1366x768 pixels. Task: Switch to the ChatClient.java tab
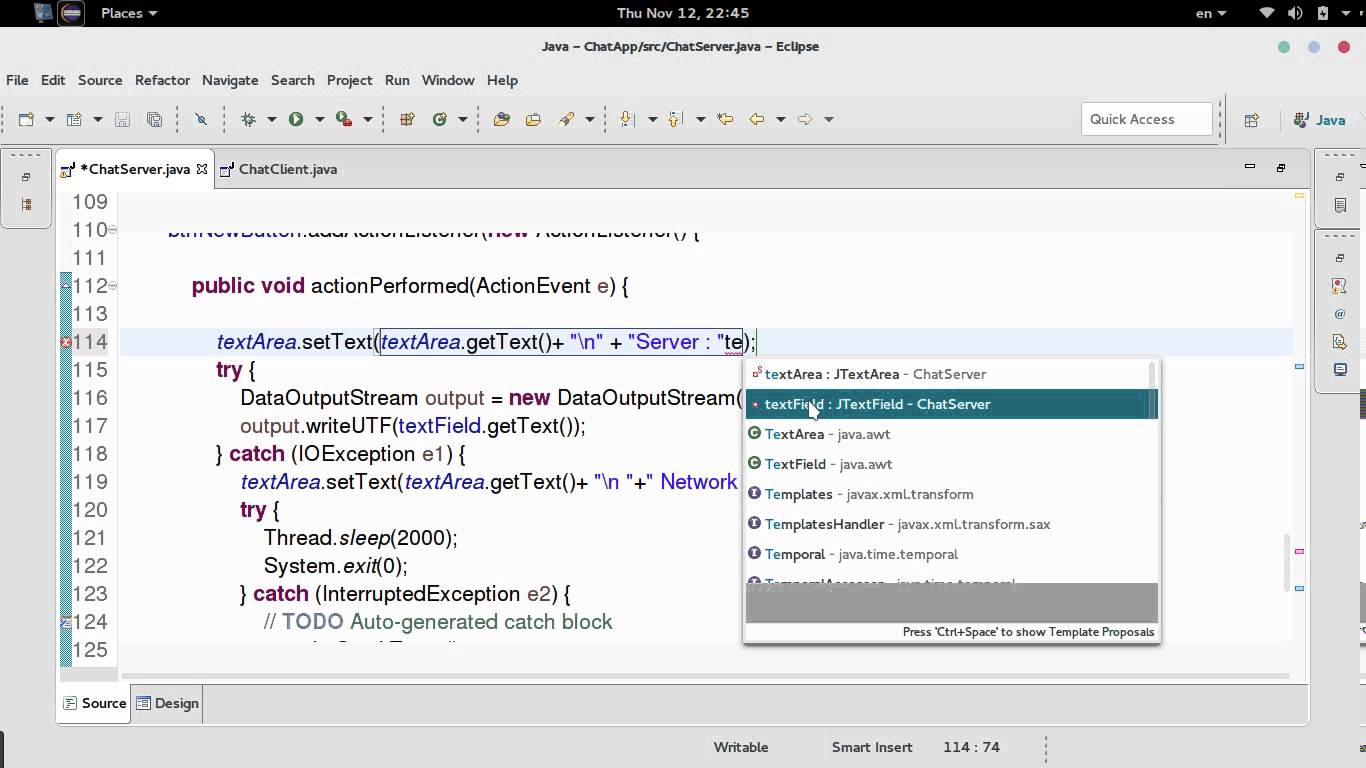coord(288,169)
